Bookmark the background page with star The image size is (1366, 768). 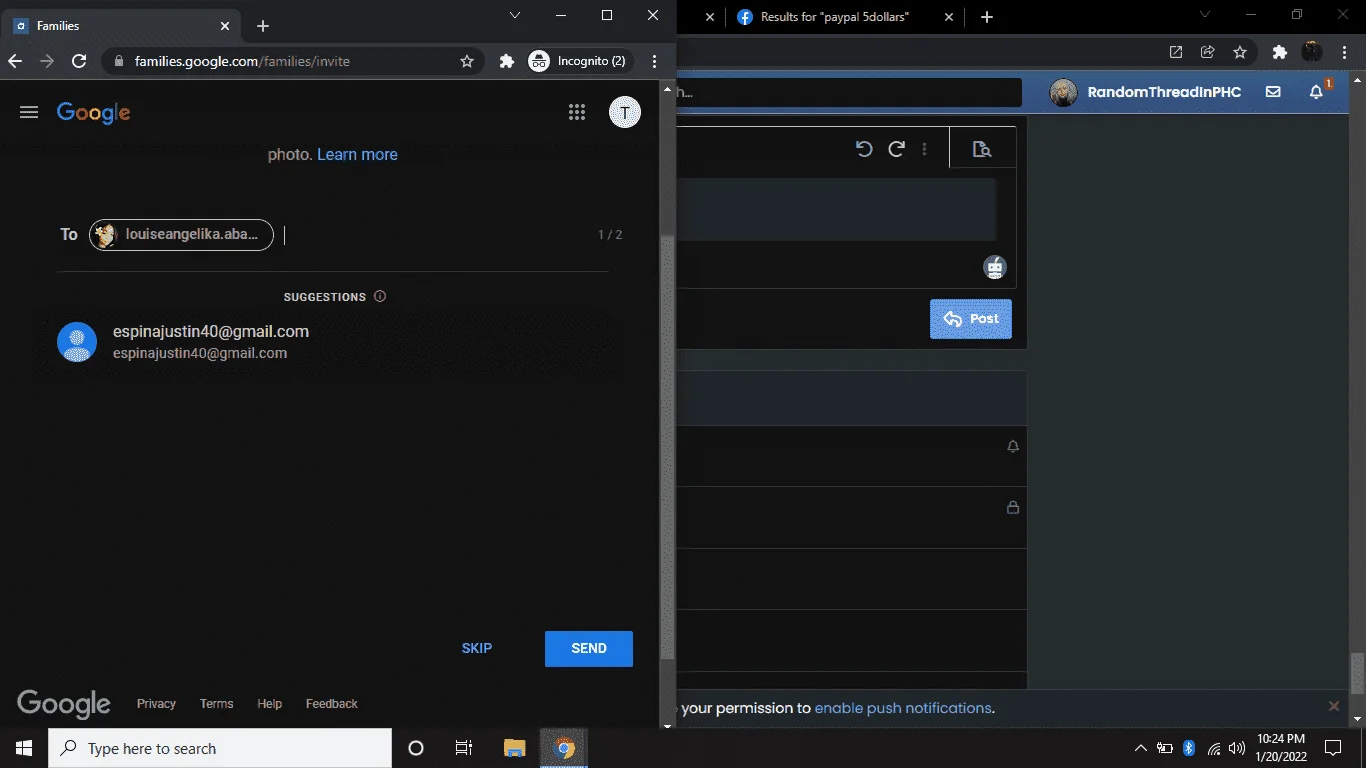pos(1240,52)
